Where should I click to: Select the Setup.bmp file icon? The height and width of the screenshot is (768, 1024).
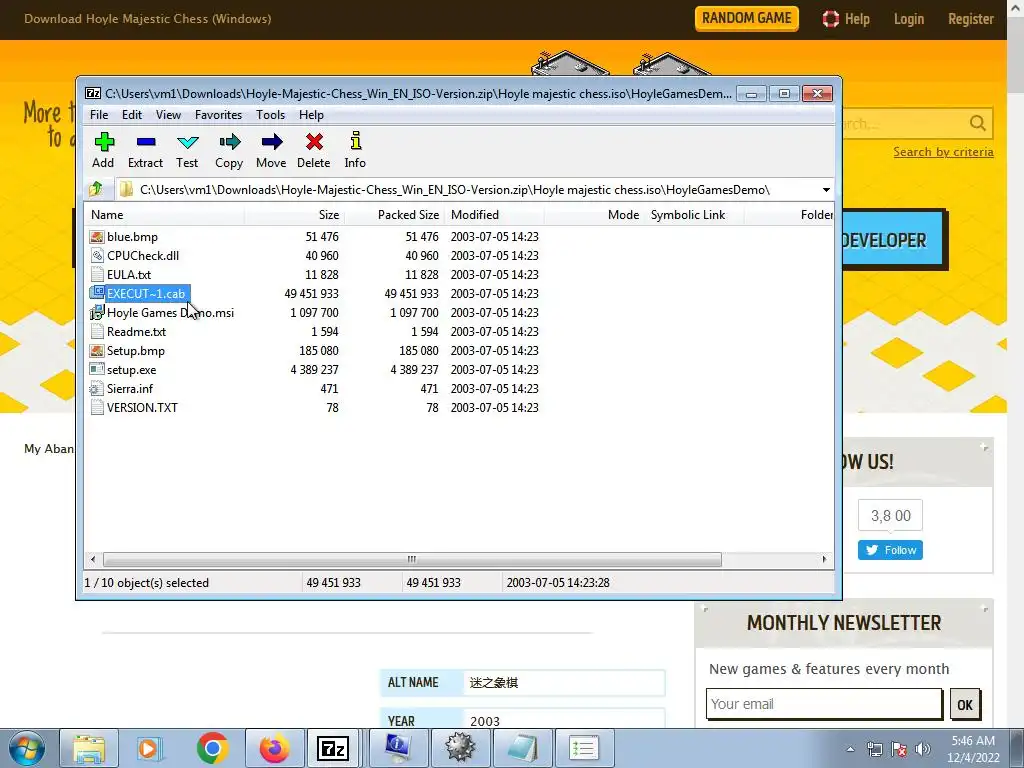97,350
